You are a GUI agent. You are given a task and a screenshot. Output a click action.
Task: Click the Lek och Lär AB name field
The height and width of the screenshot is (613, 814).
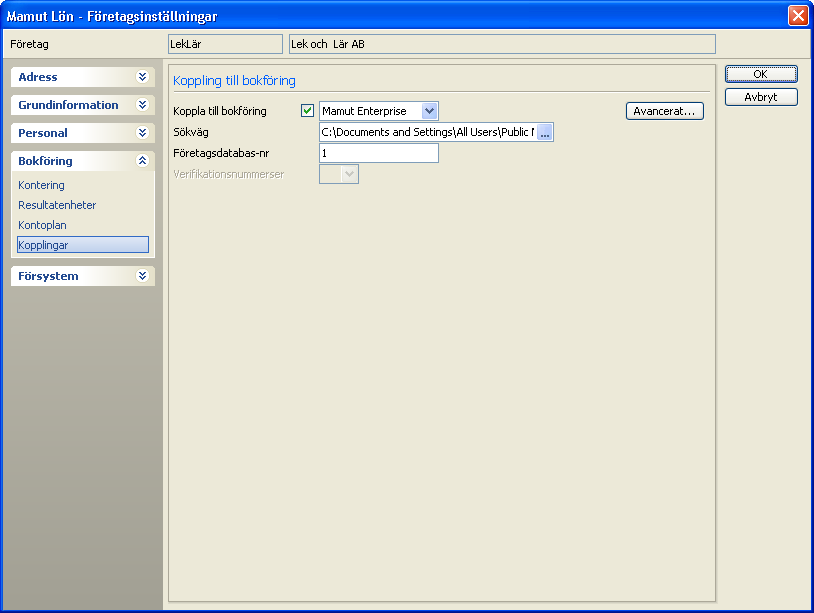coord(502,44)
